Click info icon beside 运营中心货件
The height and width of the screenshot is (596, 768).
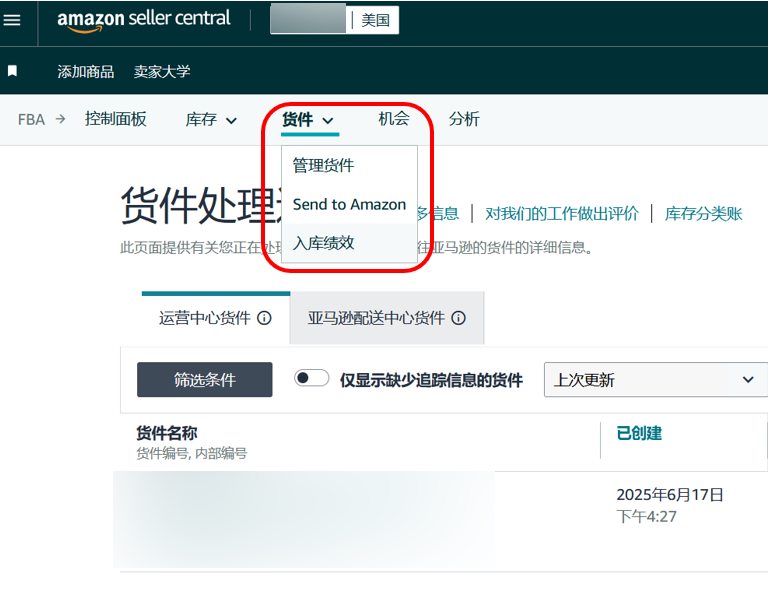[x=264, y=318]
